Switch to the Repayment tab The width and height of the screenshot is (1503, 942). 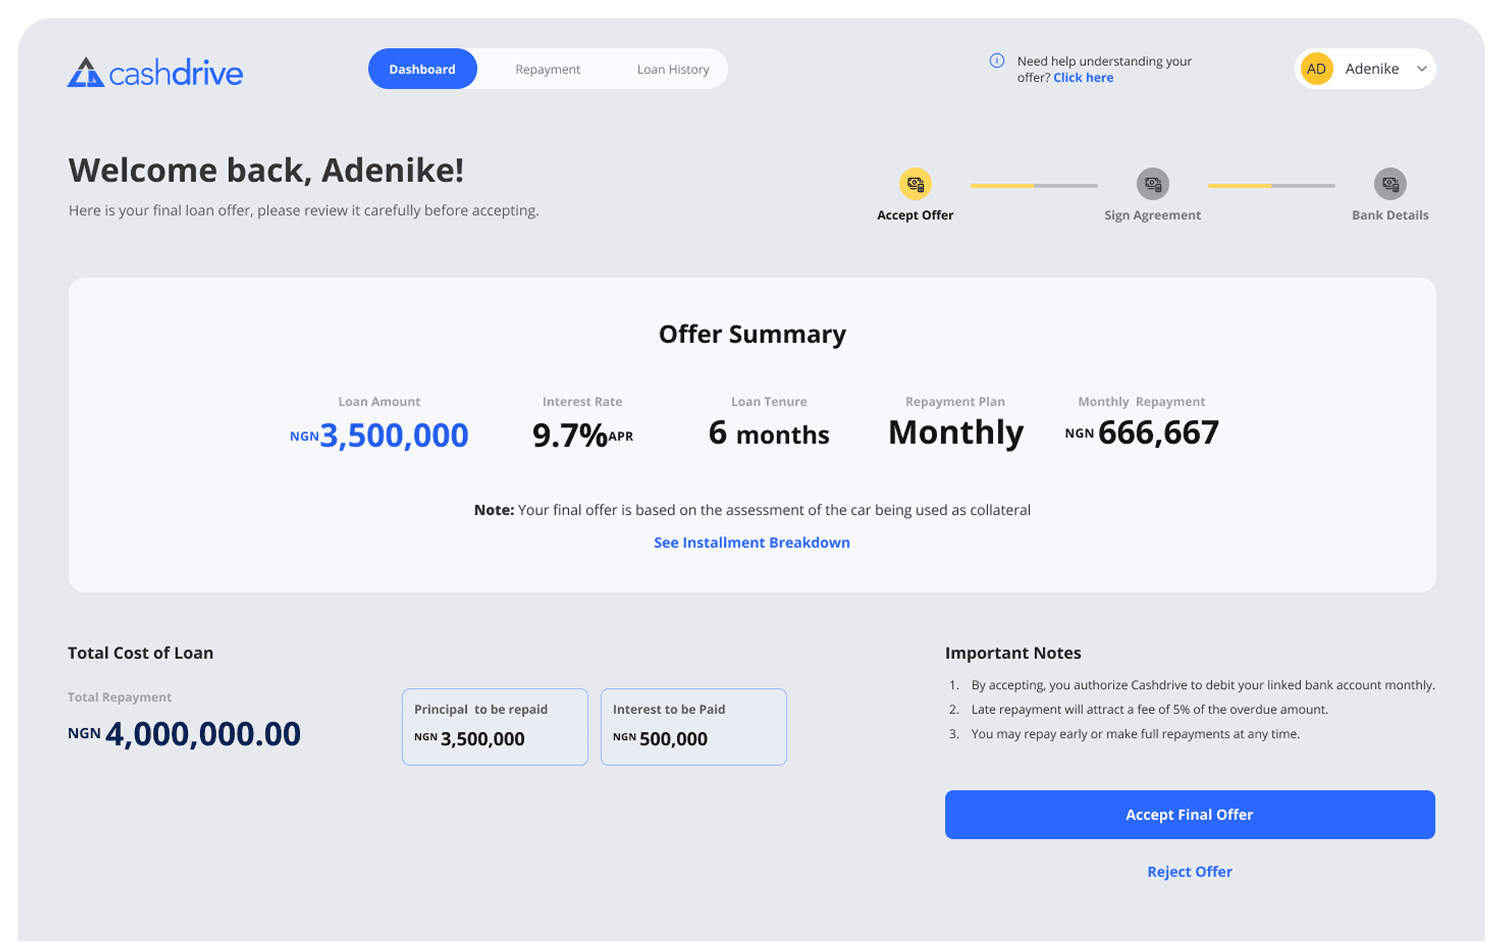[547, 68]
